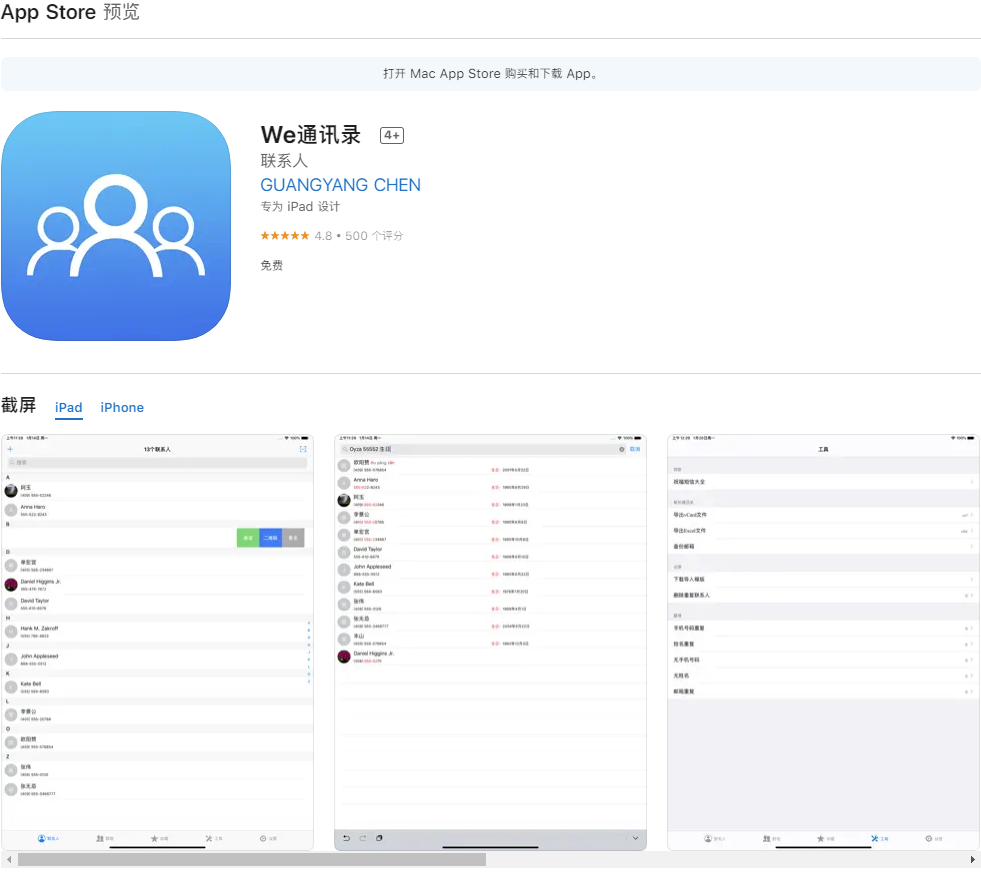This screenshot has width=981, height=876.
Task: Click the large We通讯录 app icon
Action: coord(116,226)
